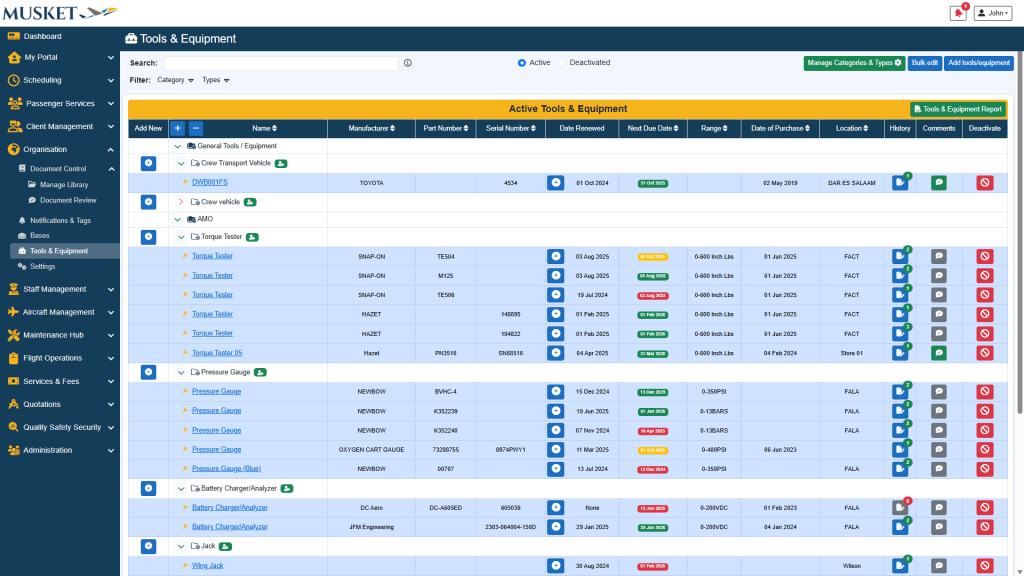The image size is (1024, 576).
Task: Click the plus expand-all button in header
Action: click(177, 128)
